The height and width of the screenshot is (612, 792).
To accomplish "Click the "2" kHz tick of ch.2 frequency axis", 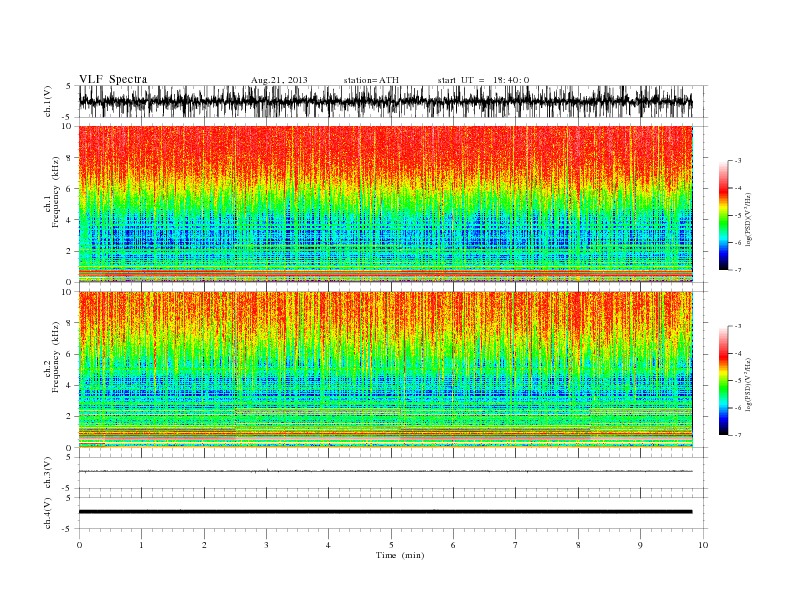I will point(69,417).
